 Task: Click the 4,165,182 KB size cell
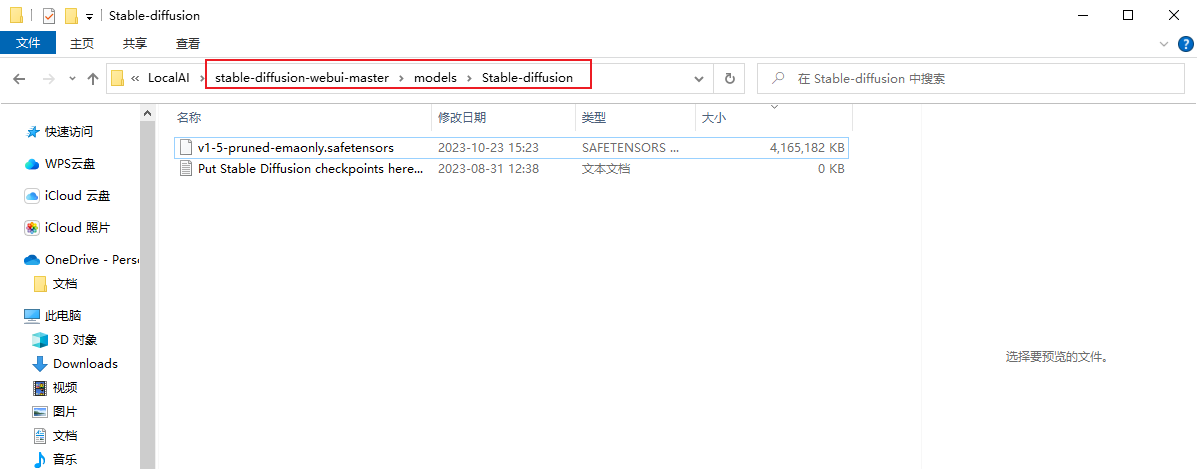click(x=808, y=147)
